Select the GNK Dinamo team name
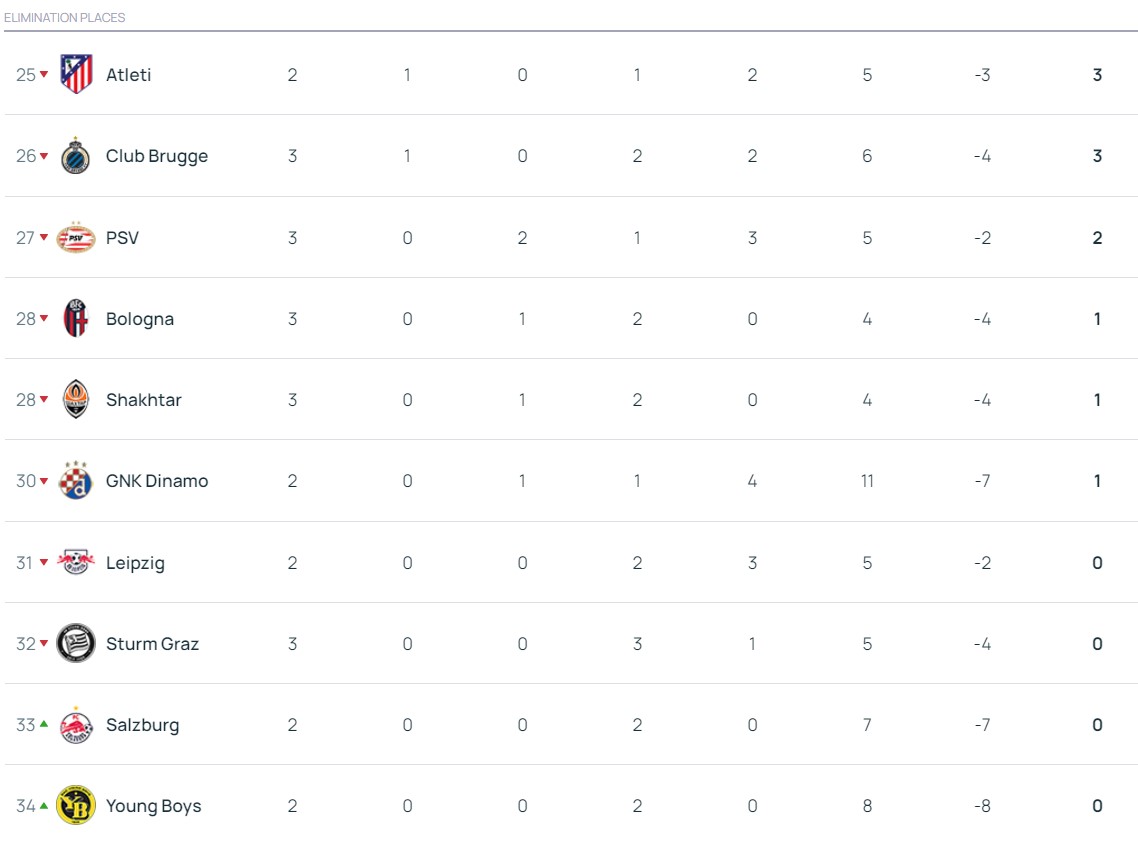 point(157,481)
